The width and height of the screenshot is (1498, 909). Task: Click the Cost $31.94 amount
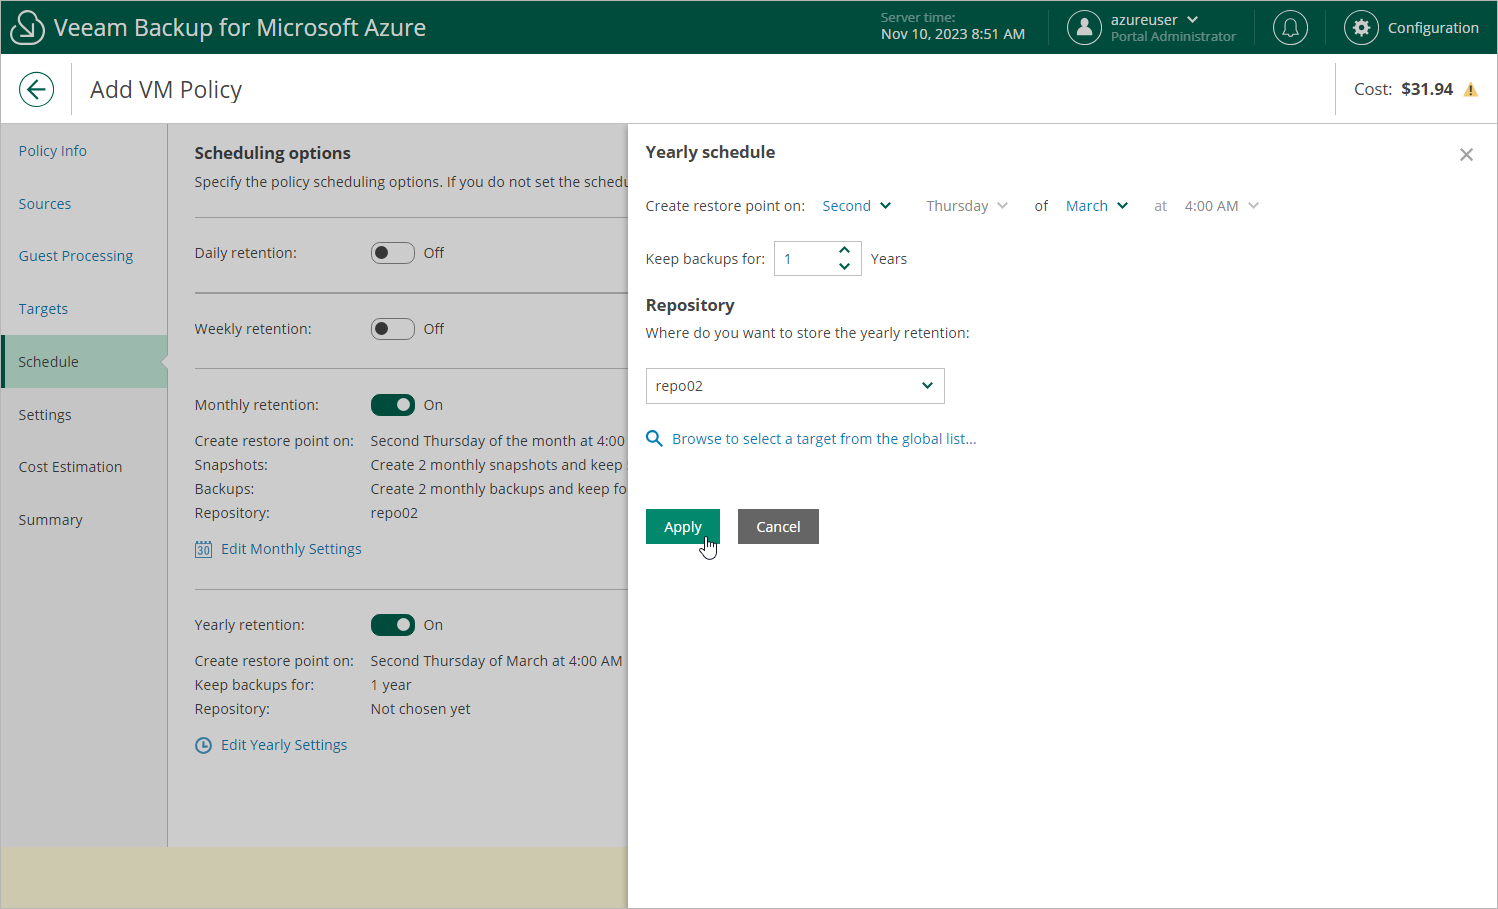pyautogui.click(x=1427, y=89)
